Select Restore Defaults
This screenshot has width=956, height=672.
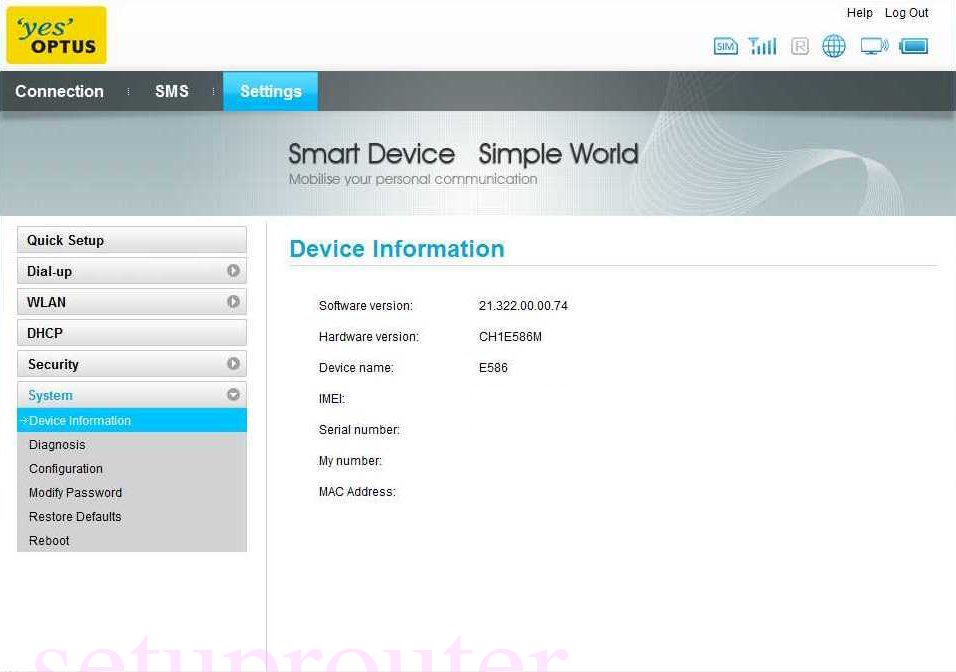[x=75, y=516]
